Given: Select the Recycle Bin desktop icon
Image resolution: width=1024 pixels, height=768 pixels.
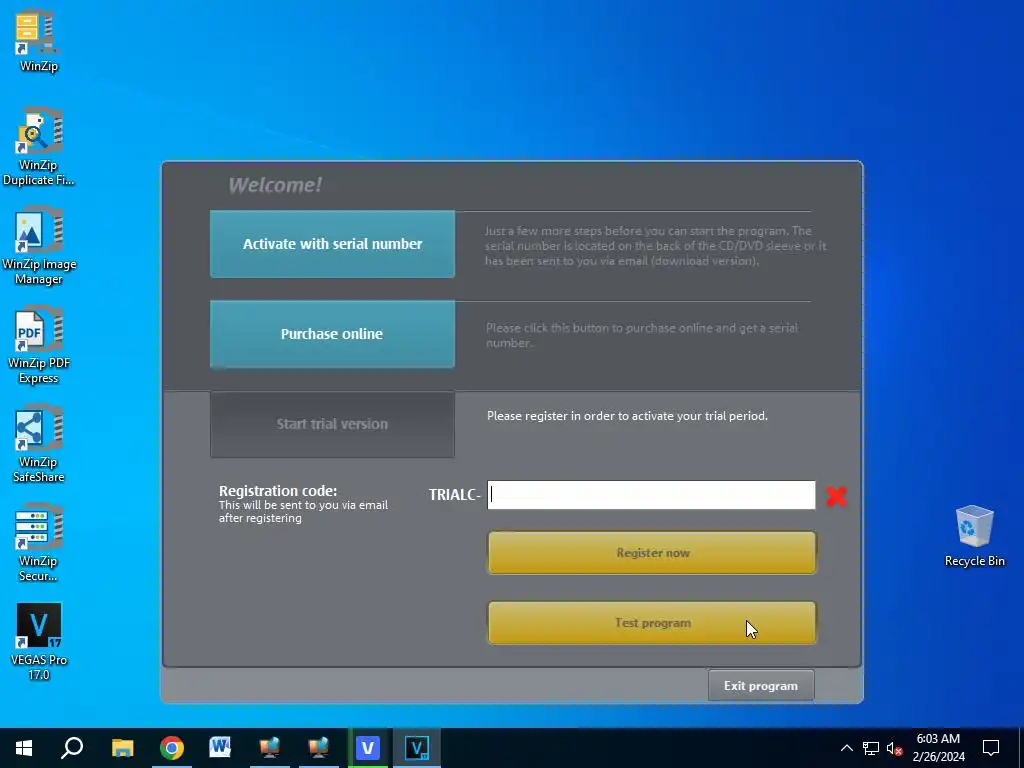Looking at the screenshot, I should pos(974,536).
